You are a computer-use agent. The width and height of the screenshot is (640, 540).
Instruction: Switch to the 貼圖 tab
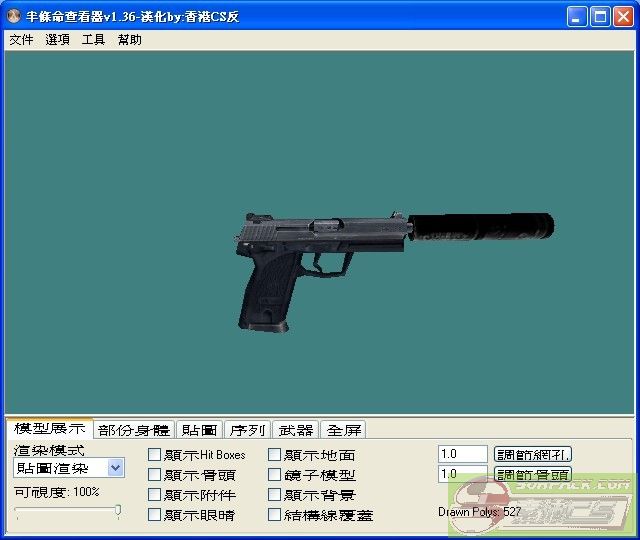click(x=199, y=430)
